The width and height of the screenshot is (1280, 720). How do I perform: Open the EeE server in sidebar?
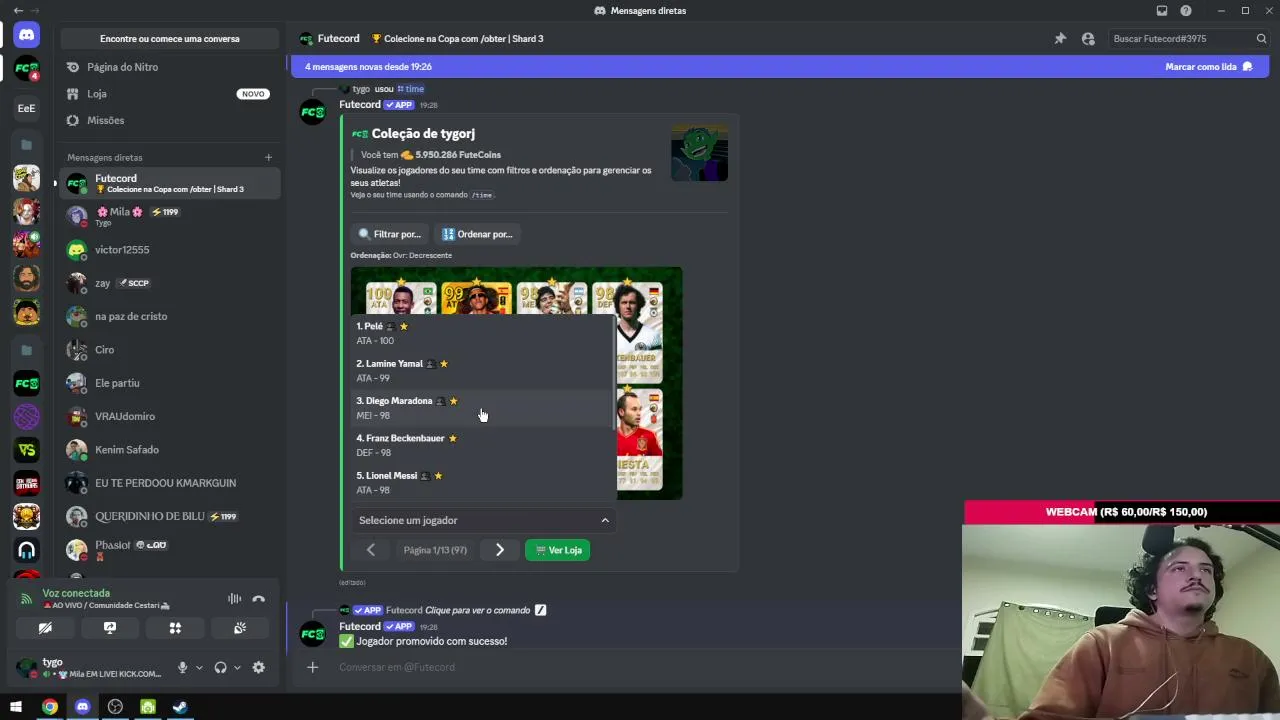(27, 108)
